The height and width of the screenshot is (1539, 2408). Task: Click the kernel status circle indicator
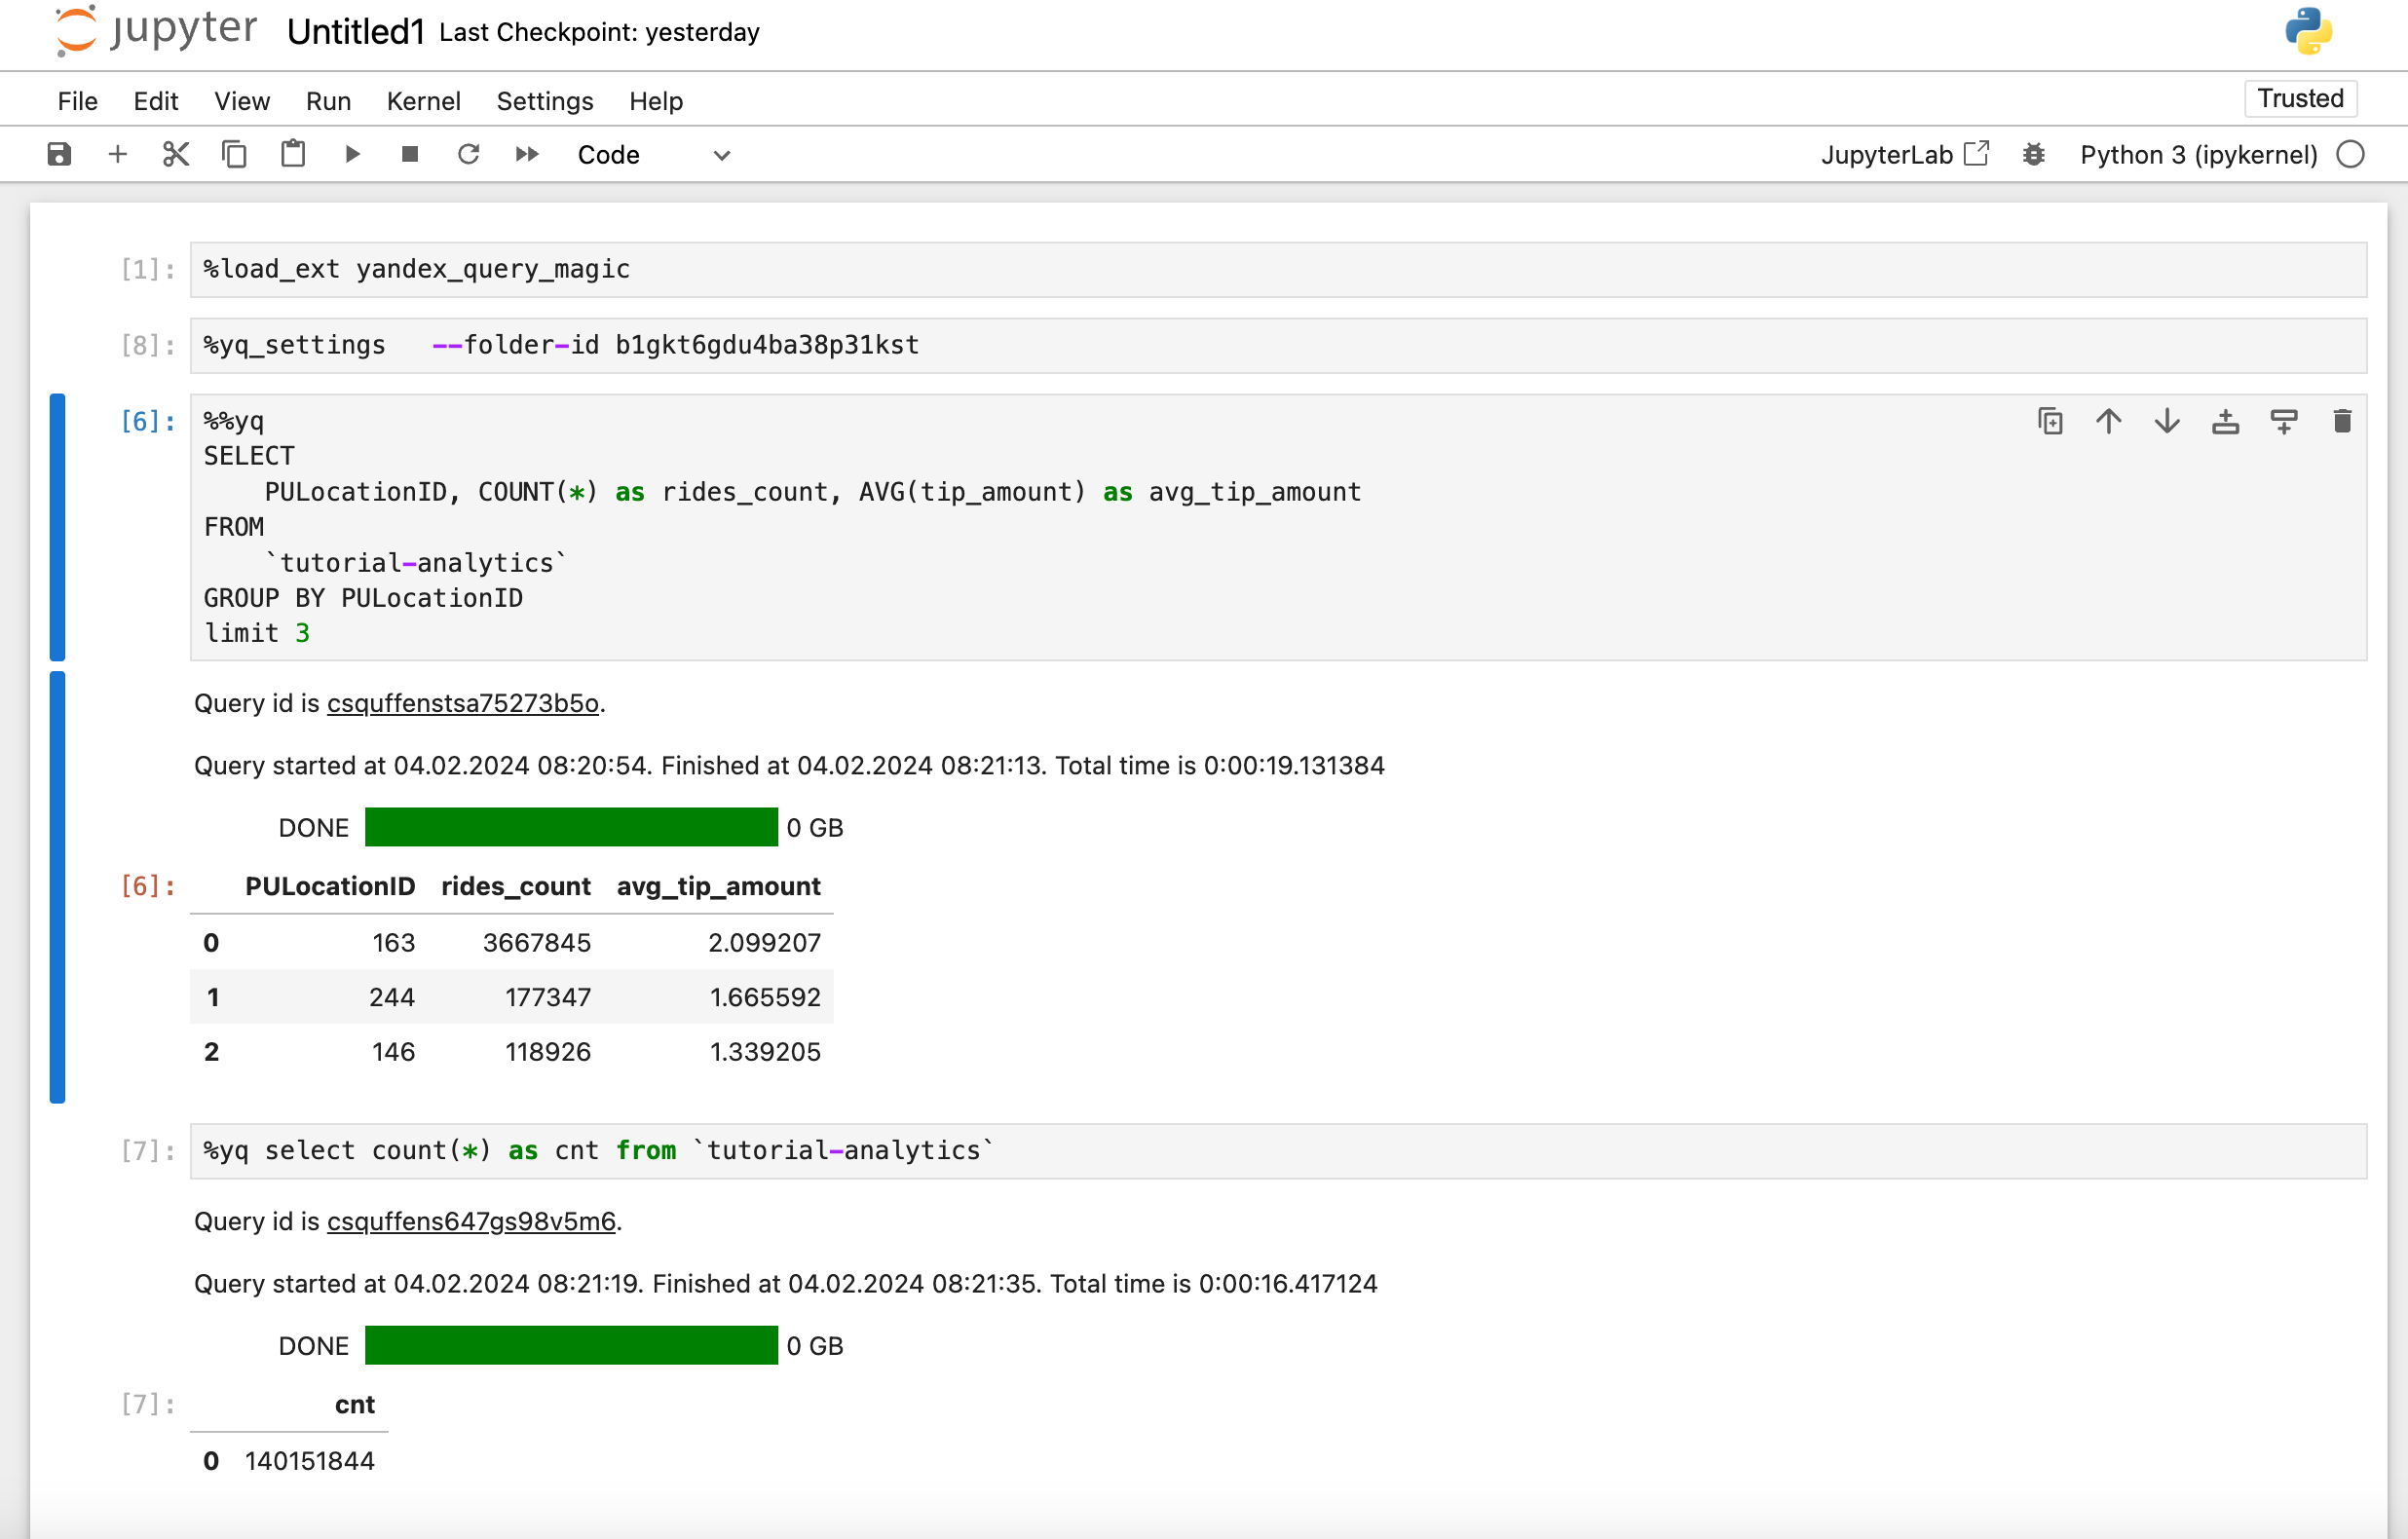(2350, 154)
